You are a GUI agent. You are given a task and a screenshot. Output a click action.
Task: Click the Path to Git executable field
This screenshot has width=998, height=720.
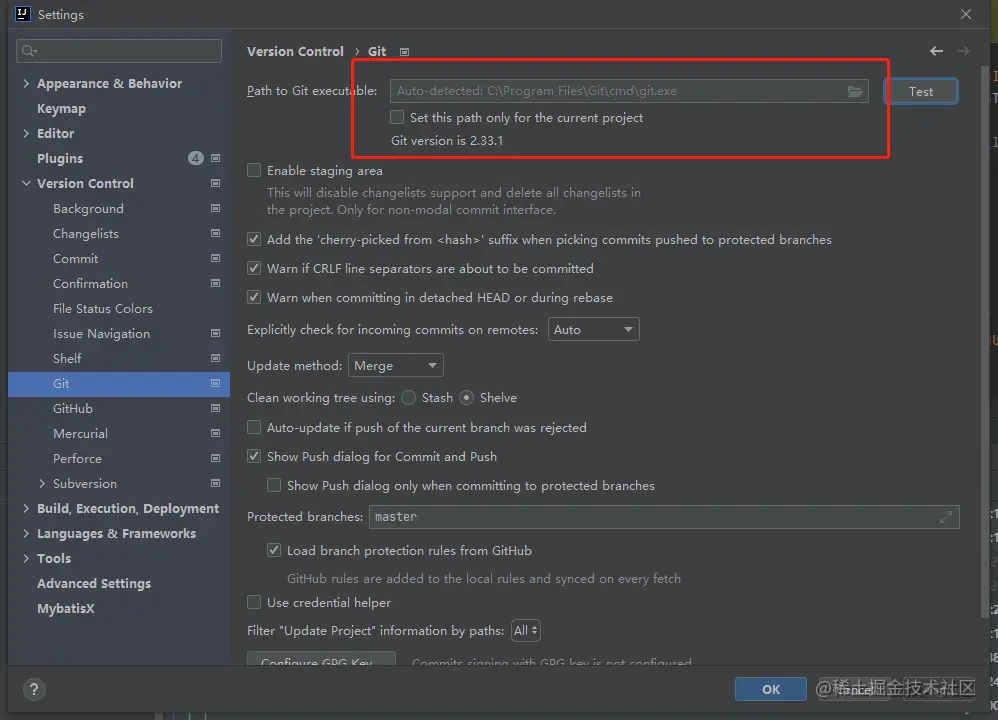click(x=629, y=91)
